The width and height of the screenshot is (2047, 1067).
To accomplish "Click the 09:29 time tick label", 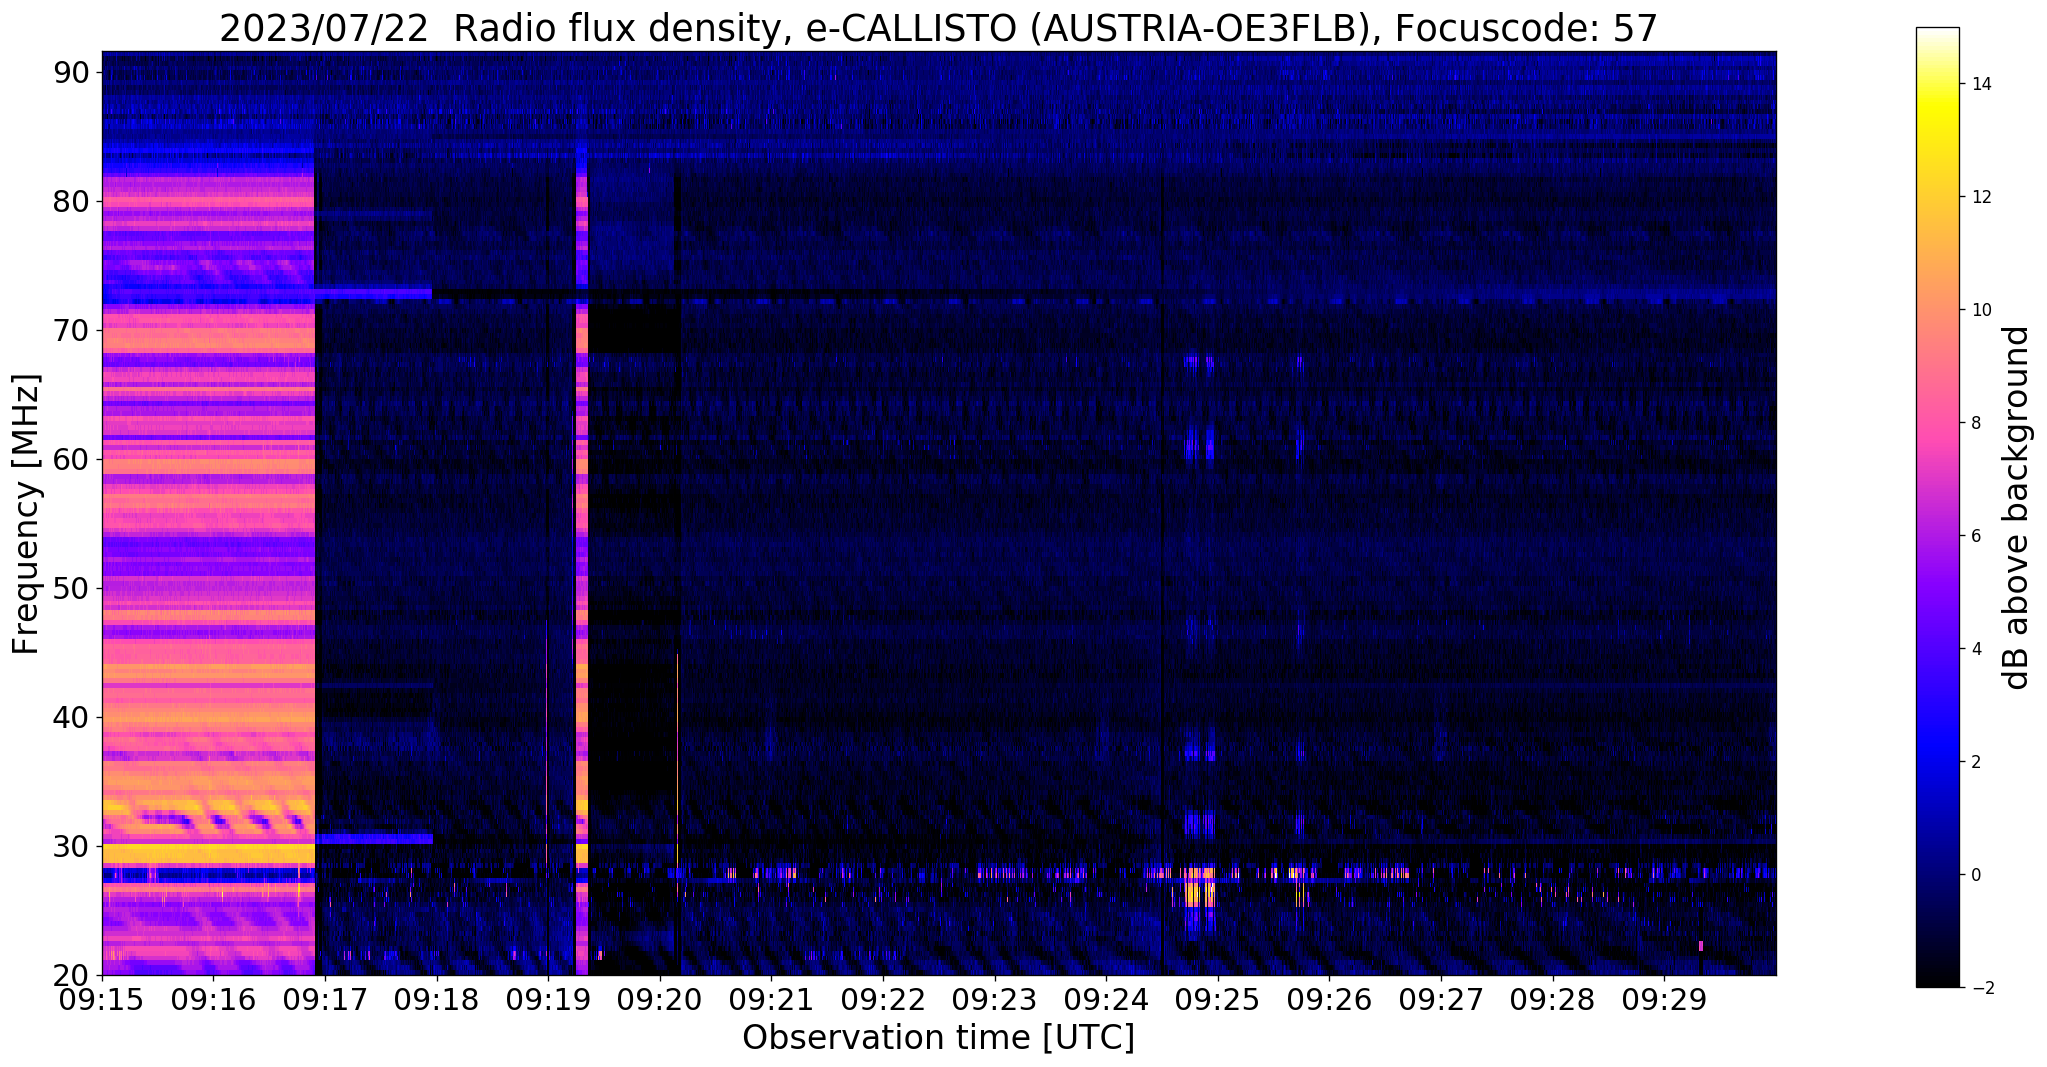I will pyautogui.click(x=1665, y=998).
